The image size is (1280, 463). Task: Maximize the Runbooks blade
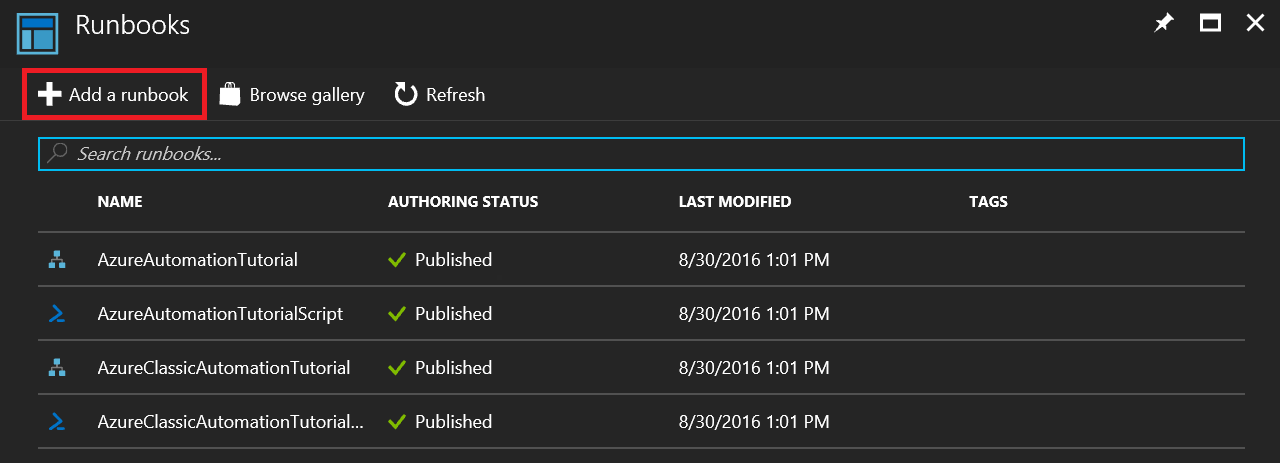point(1210,24)
